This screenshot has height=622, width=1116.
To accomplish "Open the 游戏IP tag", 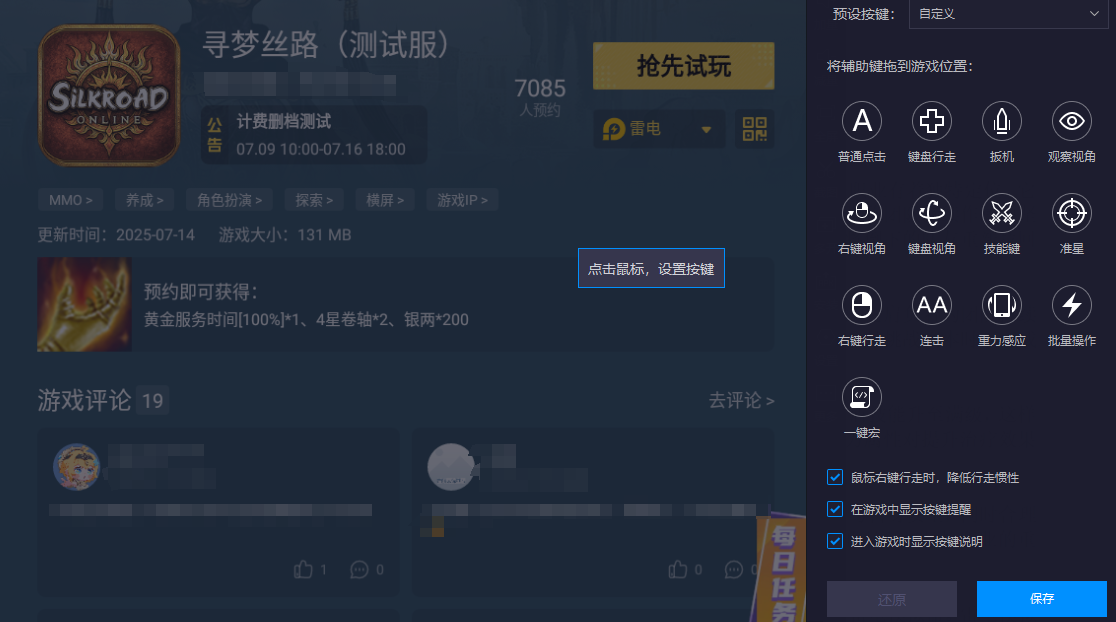I will tap(462, 200).
